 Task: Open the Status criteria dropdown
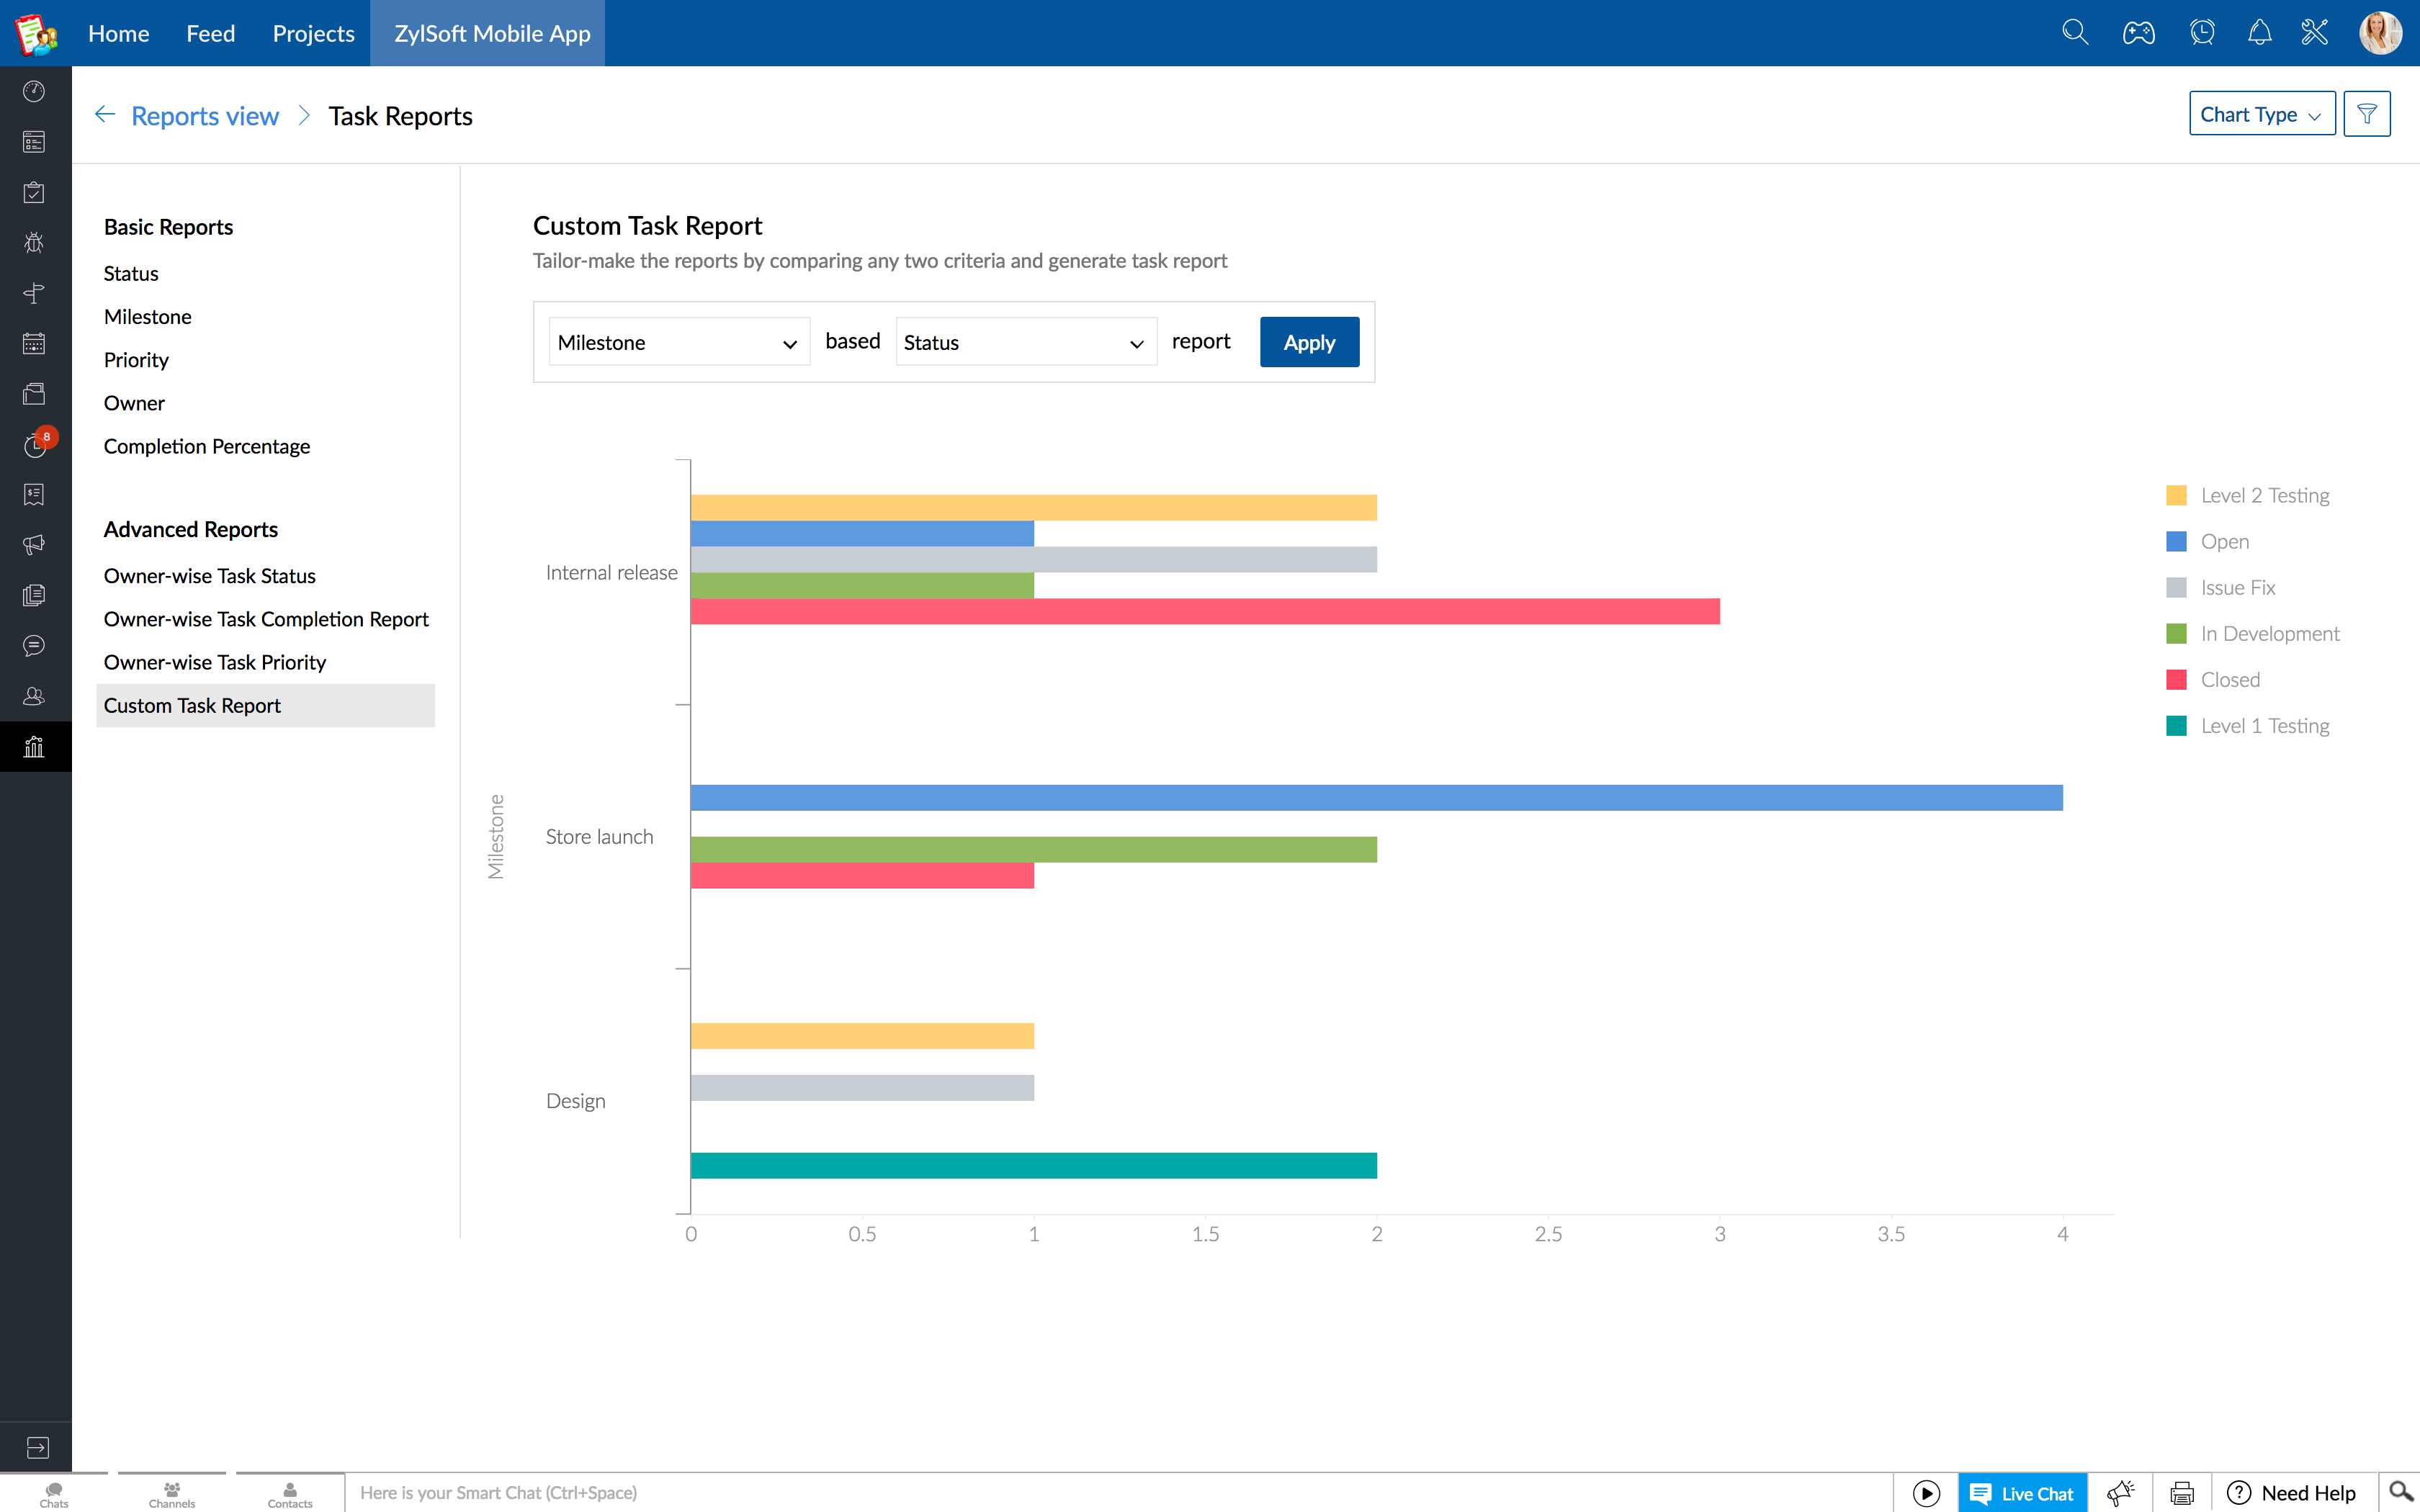[x=1025, y=341]
